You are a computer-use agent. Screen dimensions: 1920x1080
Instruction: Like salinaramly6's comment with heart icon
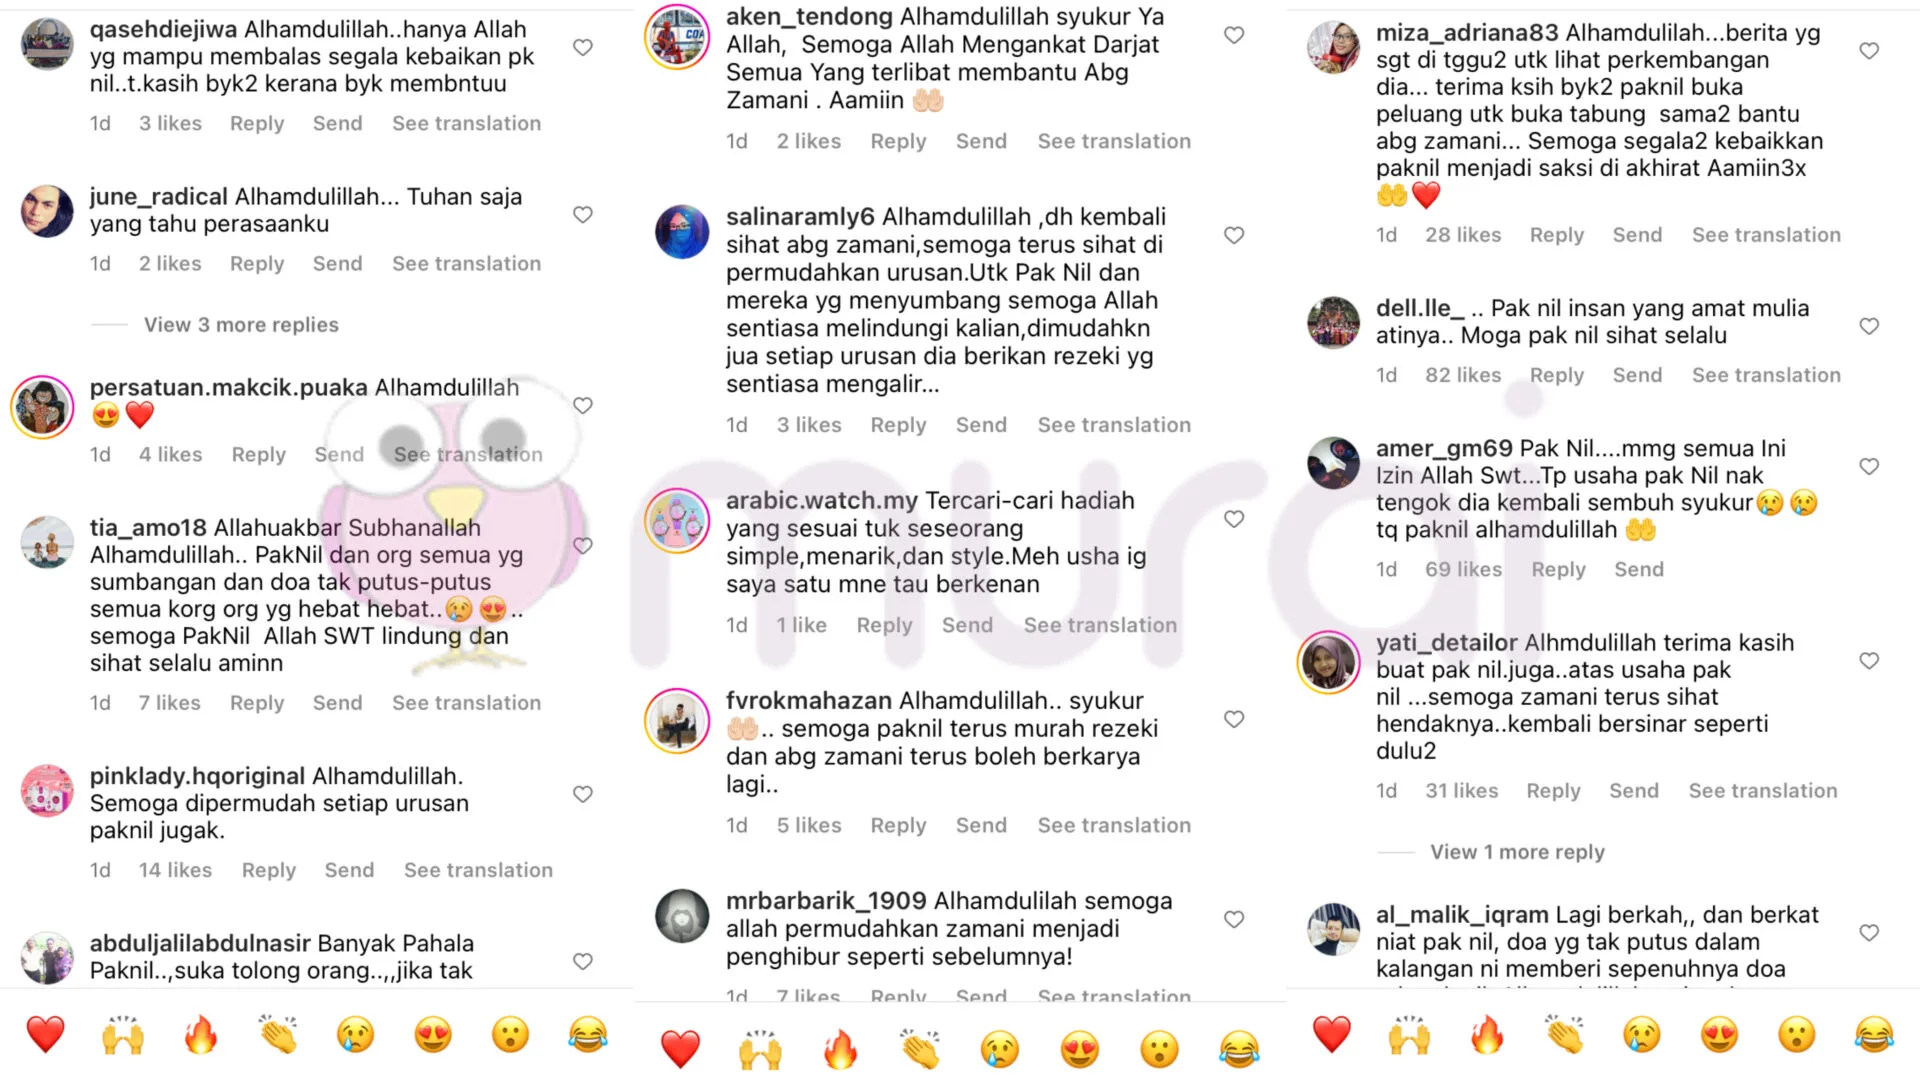point(1234,235)
